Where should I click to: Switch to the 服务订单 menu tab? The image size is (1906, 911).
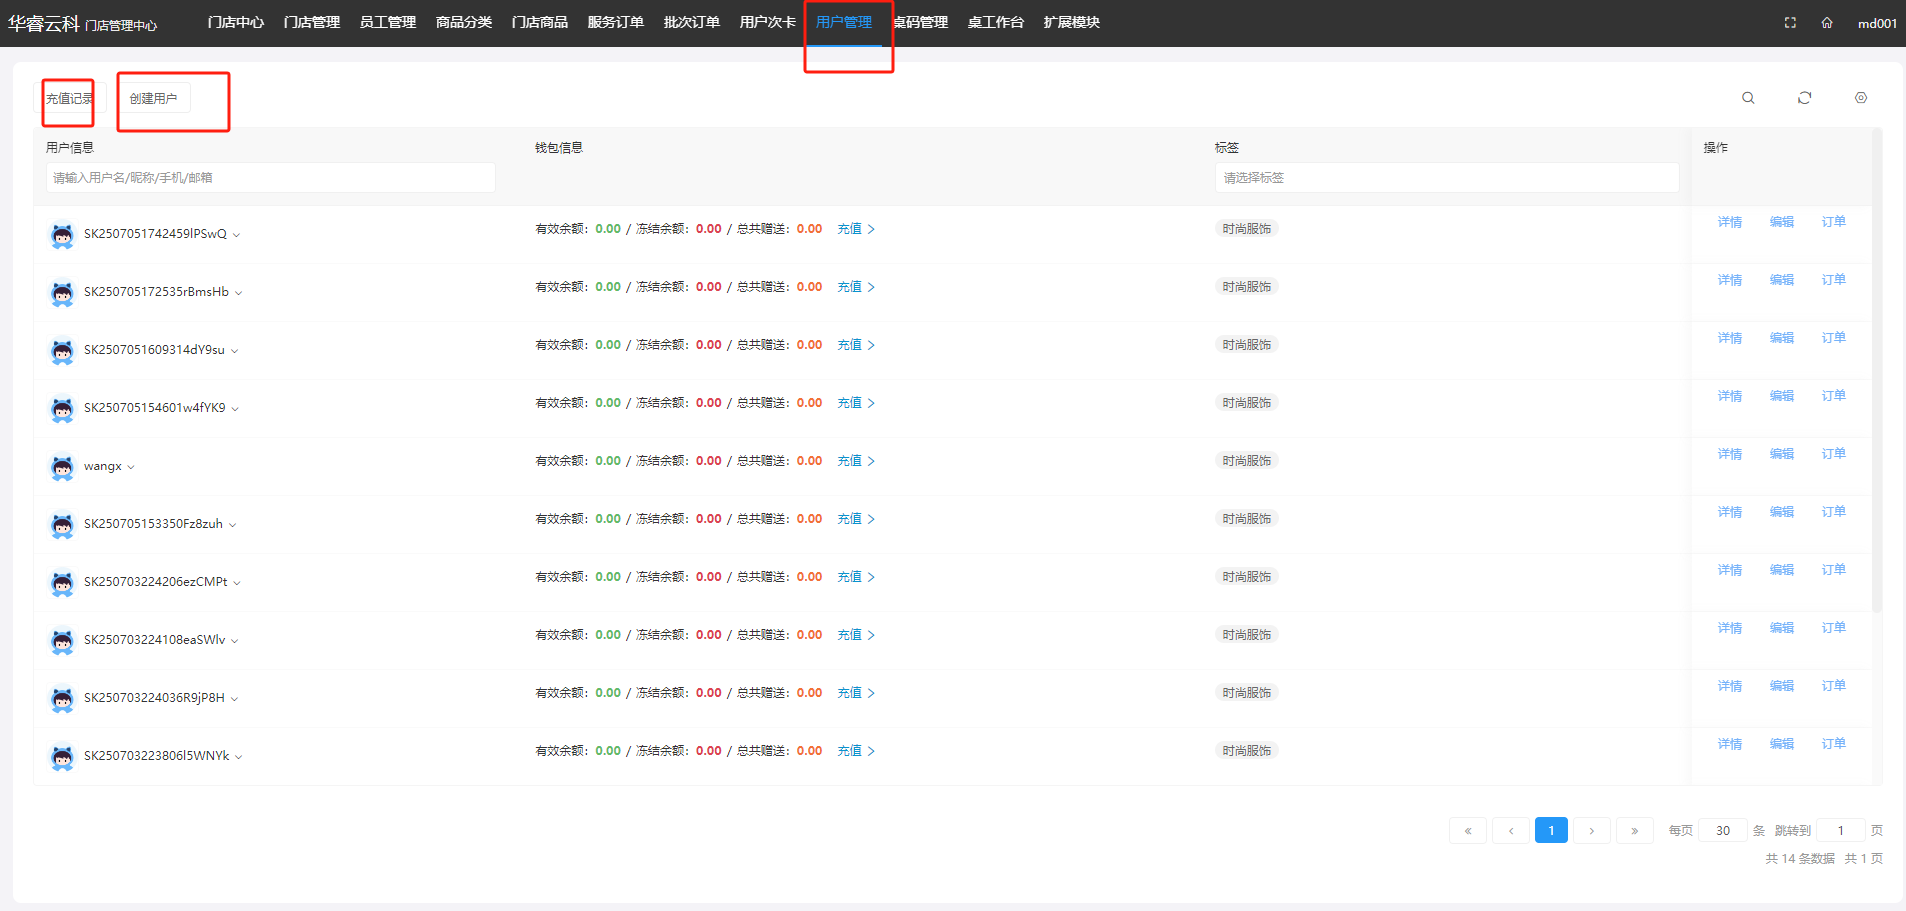tap(615, 22)
